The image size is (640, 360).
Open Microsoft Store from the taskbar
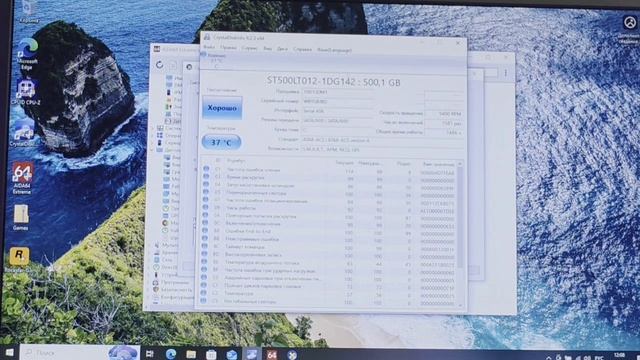coord(211,354)
